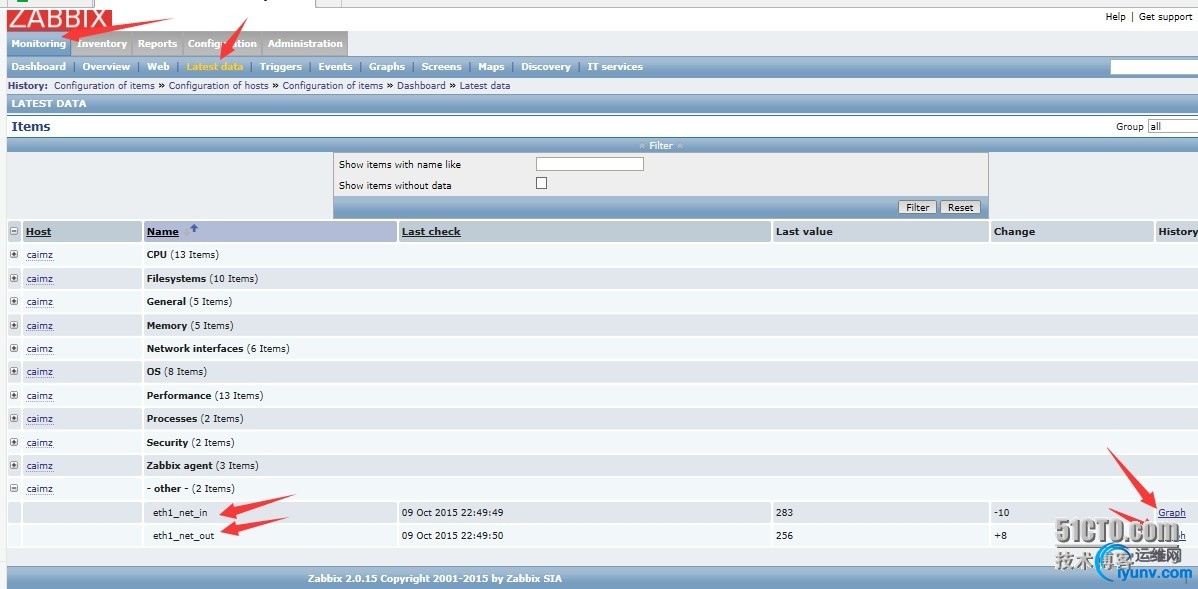The image size is (1198, 589).
Task: Focus 'Show items with name like' field
Action: click(590, 163)
